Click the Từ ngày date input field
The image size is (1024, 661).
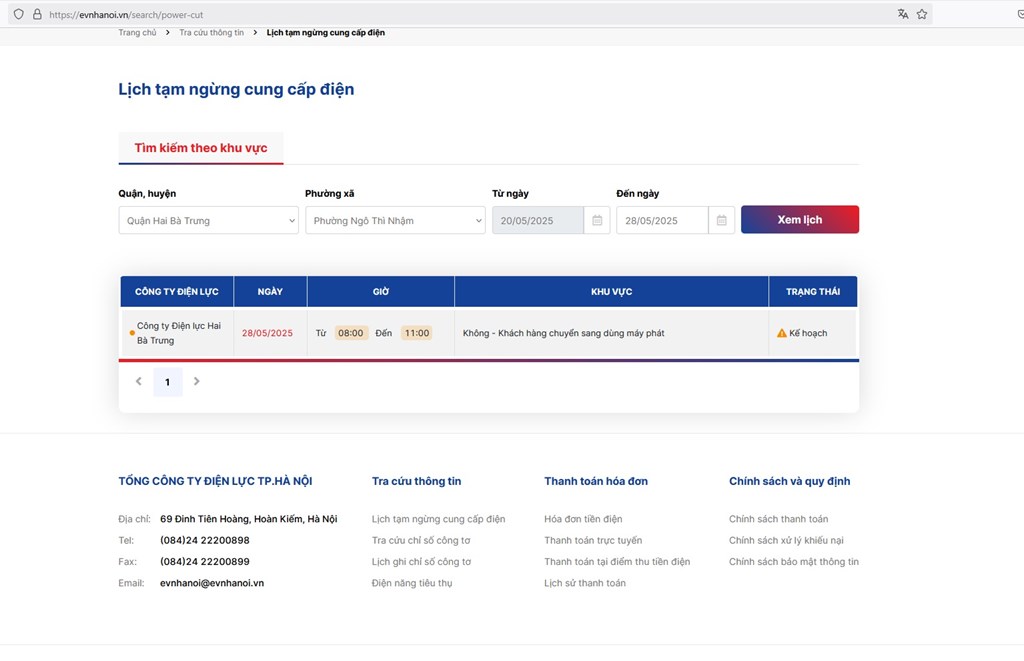[538, 220]
